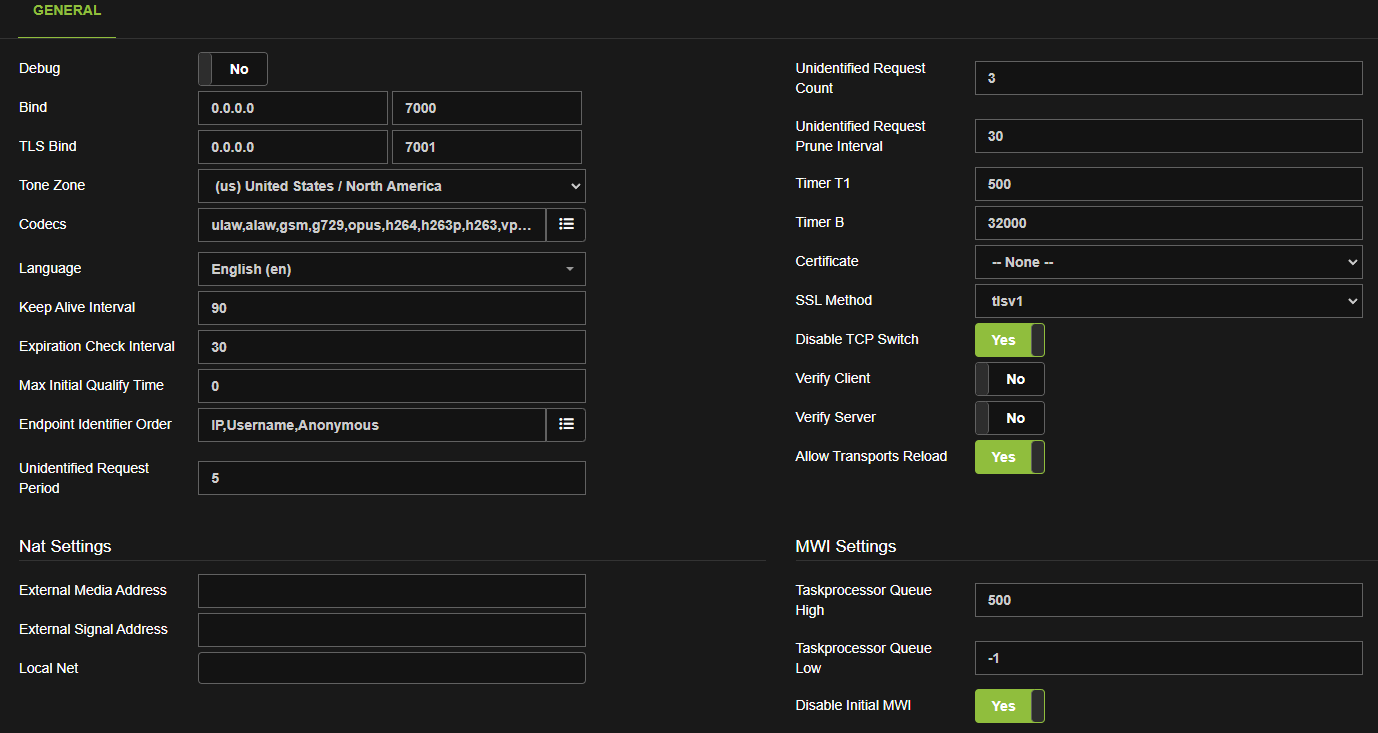Click the Local Net field
1378x733 pixels.
pos(392,668)
